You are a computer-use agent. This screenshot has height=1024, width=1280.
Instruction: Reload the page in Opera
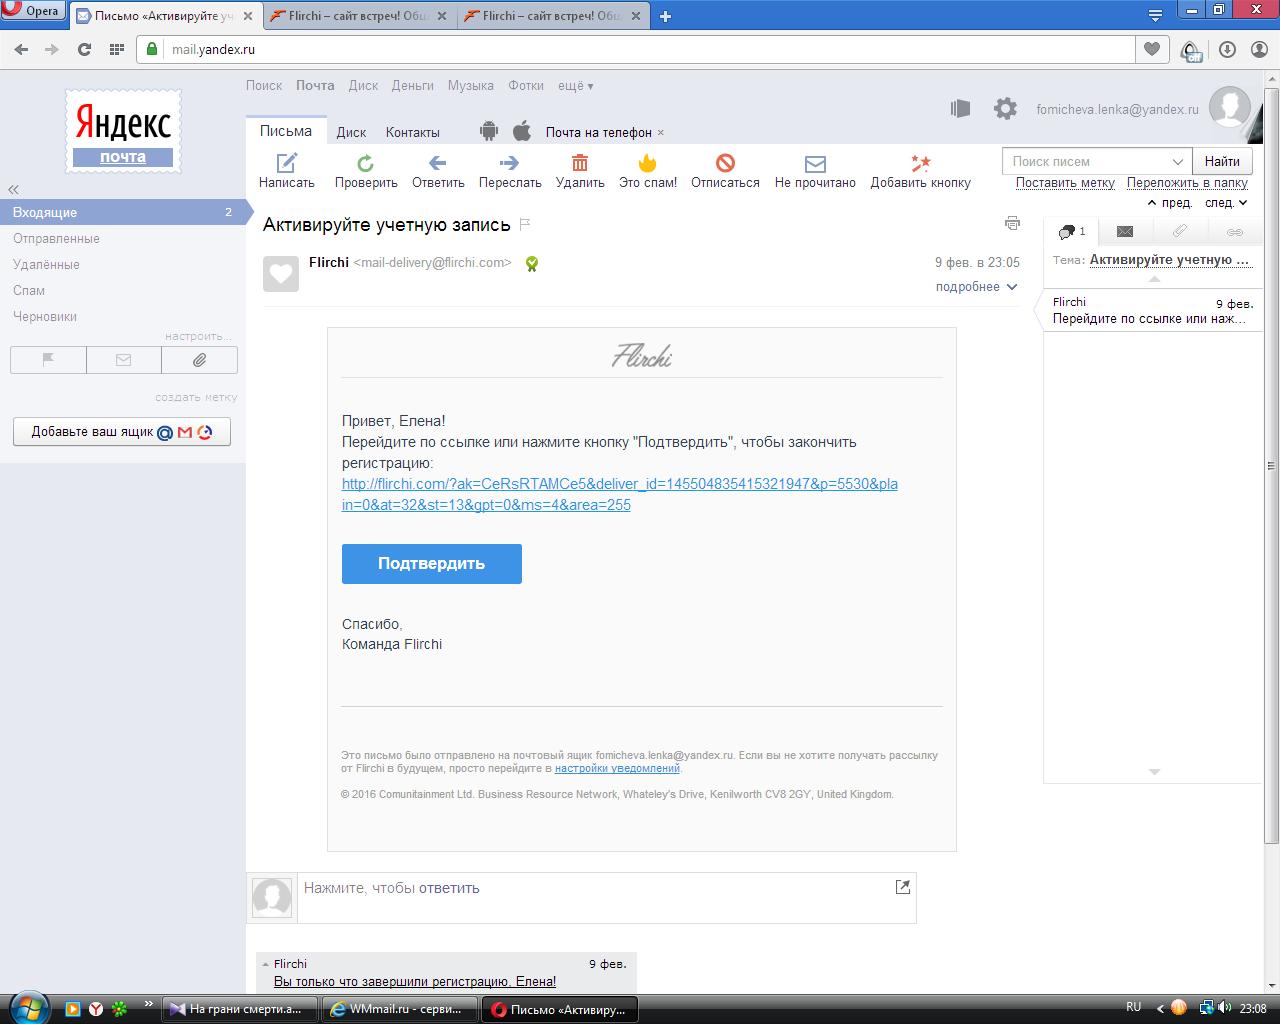click(84, 49)
